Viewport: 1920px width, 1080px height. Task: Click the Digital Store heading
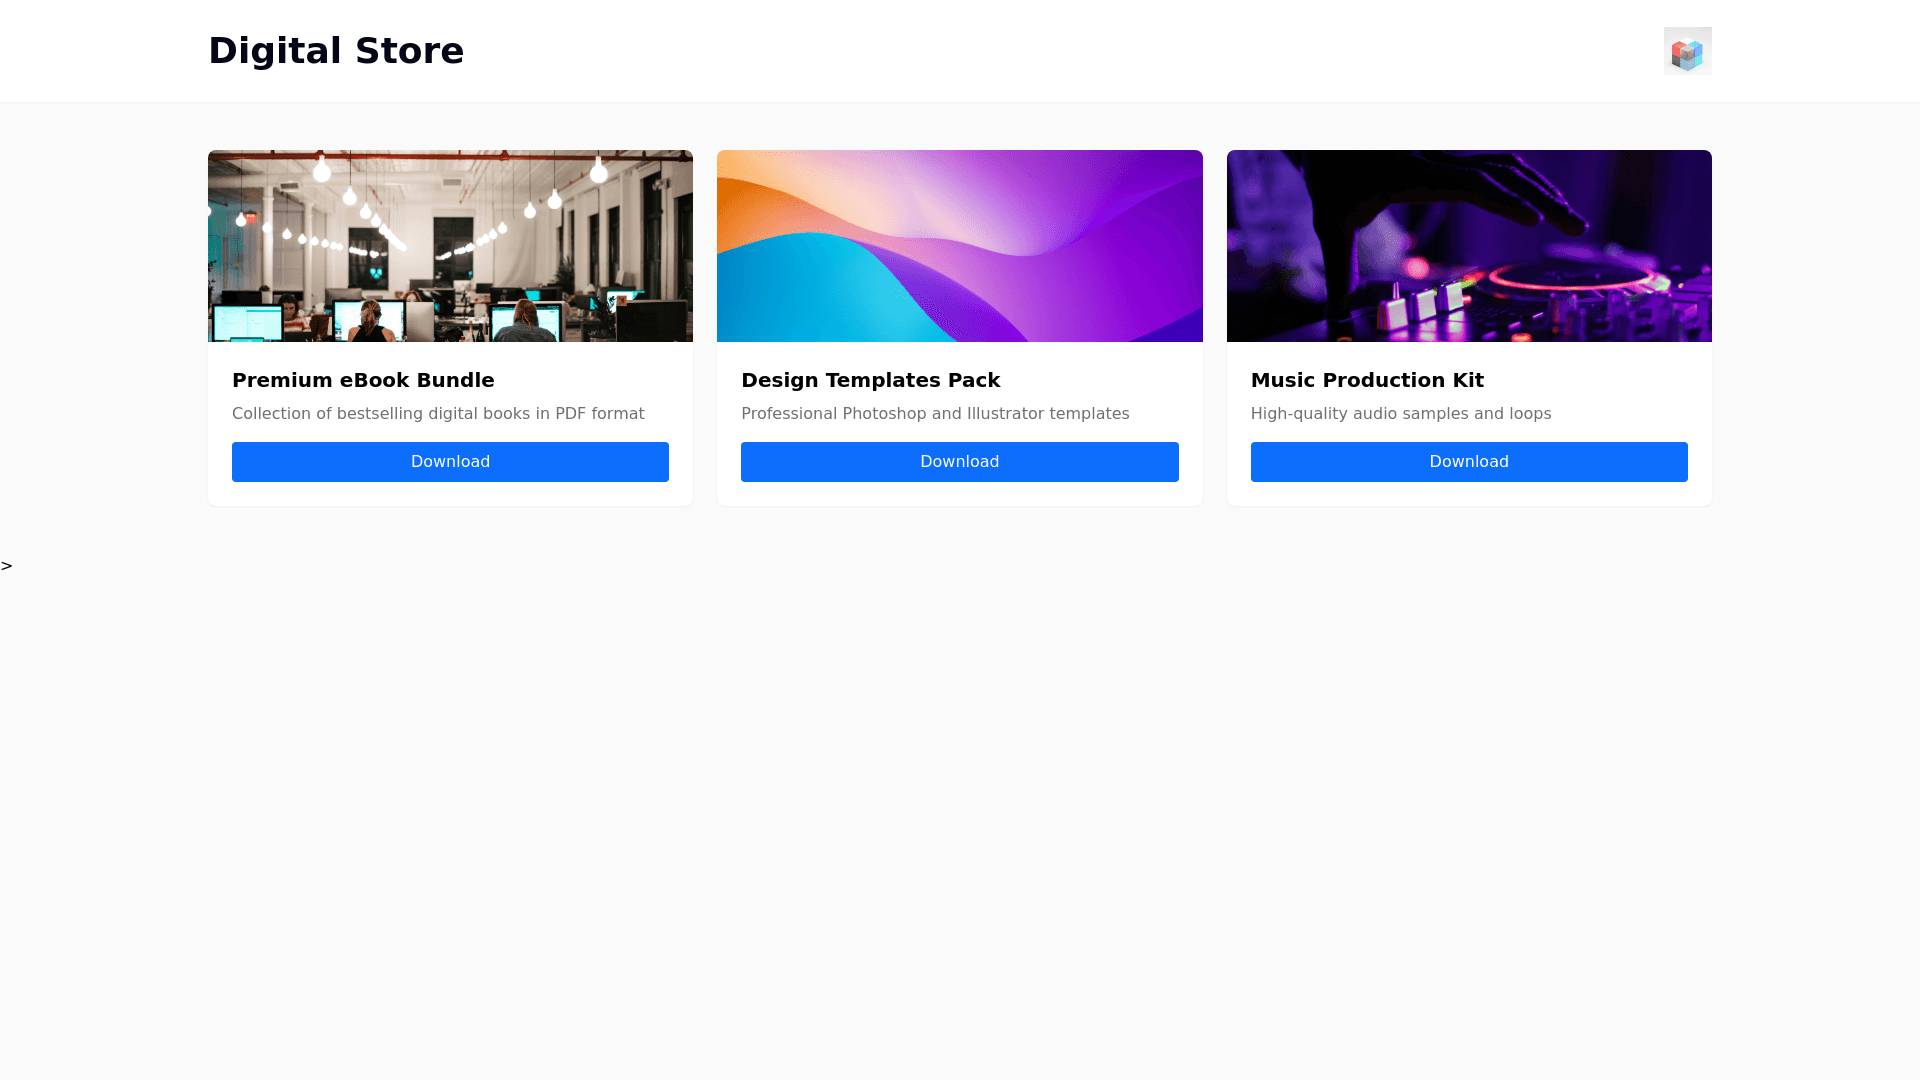click(336, 51)
